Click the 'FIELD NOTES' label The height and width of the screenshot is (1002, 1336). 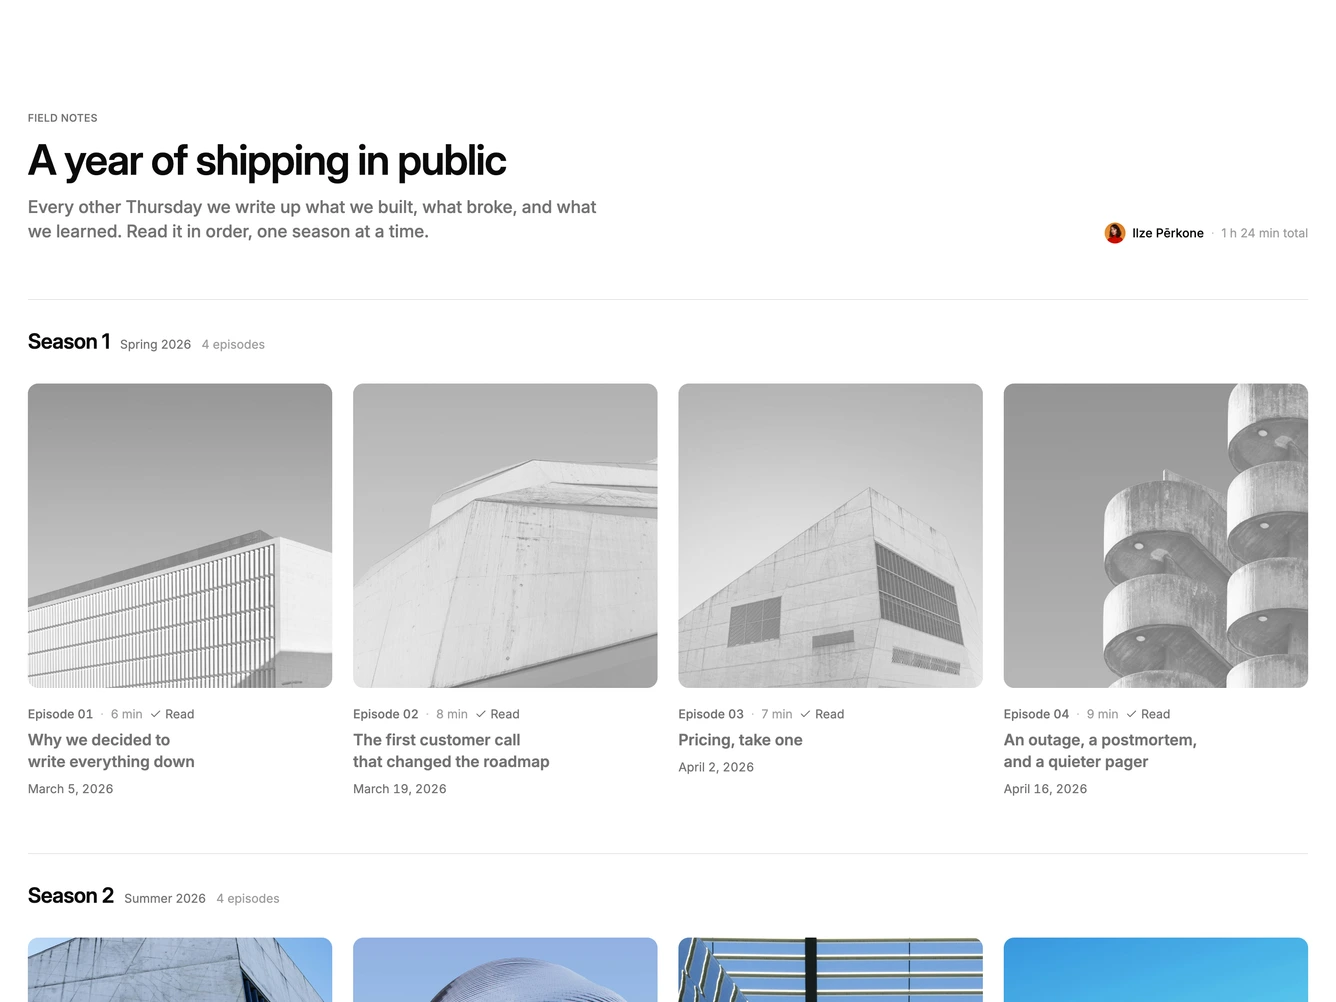(63, 118)
